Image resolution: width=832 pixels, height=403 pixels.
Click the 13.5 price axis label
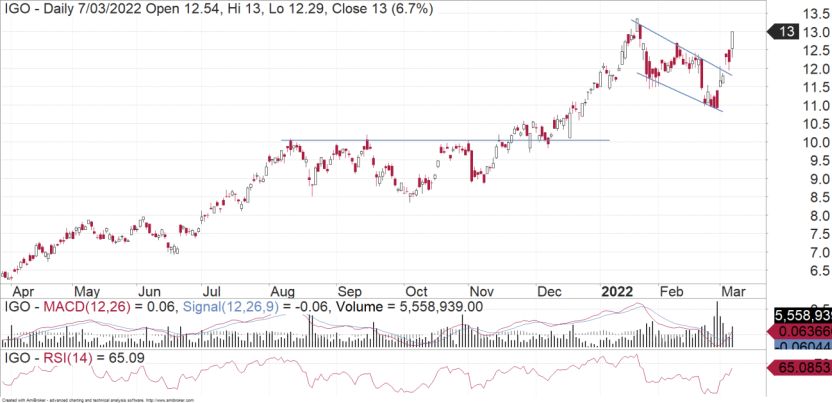pyautogui.click(x=816, y=13)
